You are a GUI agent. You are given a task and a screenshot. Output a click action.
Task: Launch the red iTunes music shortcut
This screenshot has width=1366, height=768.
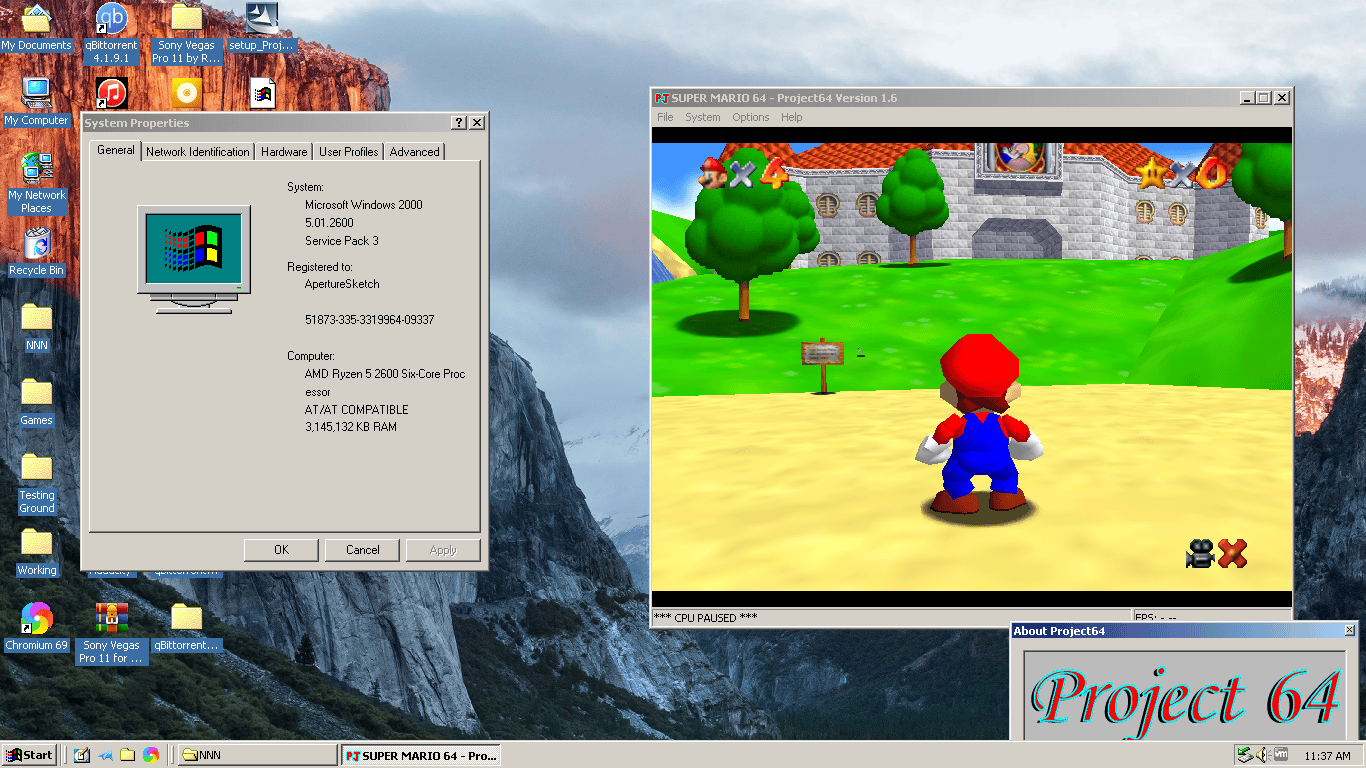click(111, 94)
